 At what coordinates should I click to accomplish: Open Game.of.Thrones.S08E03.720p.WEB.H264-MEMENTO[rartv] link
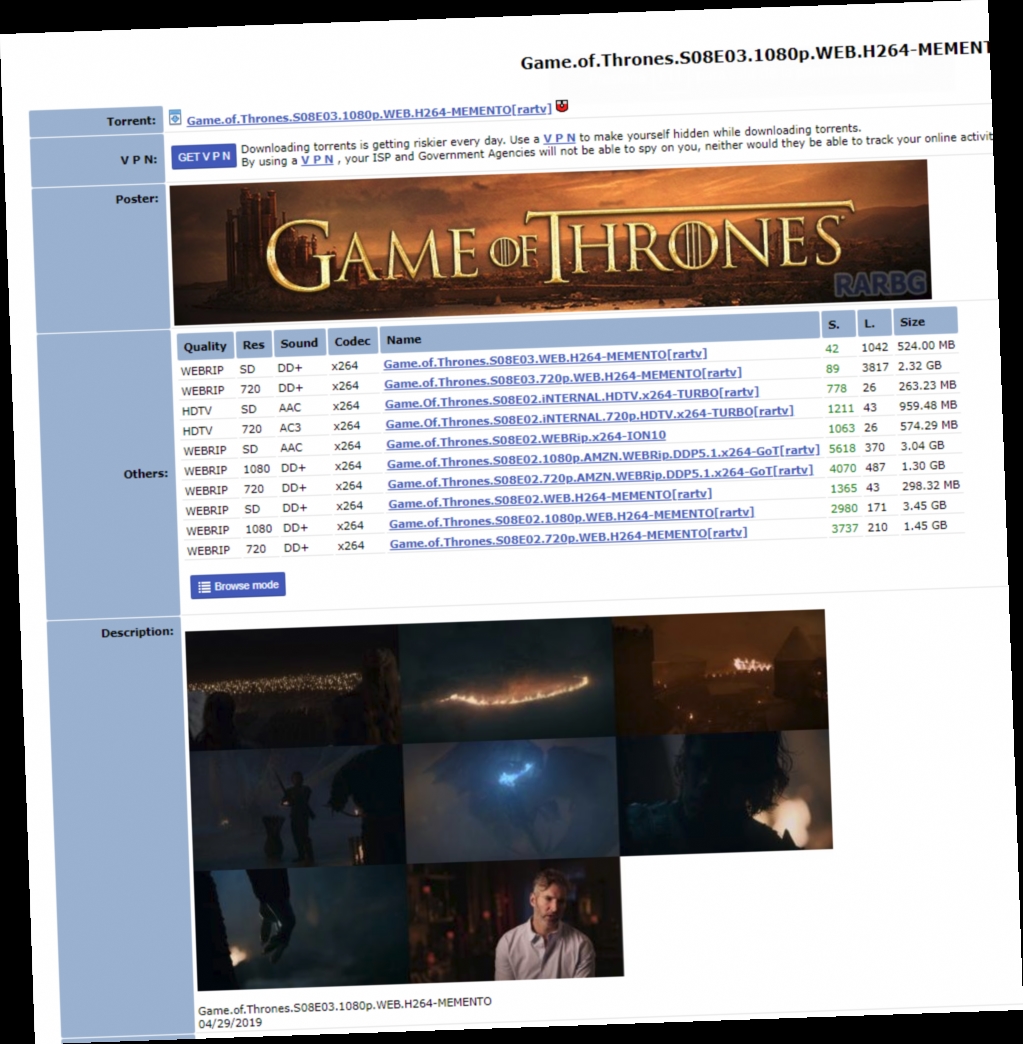click(563, 378)
